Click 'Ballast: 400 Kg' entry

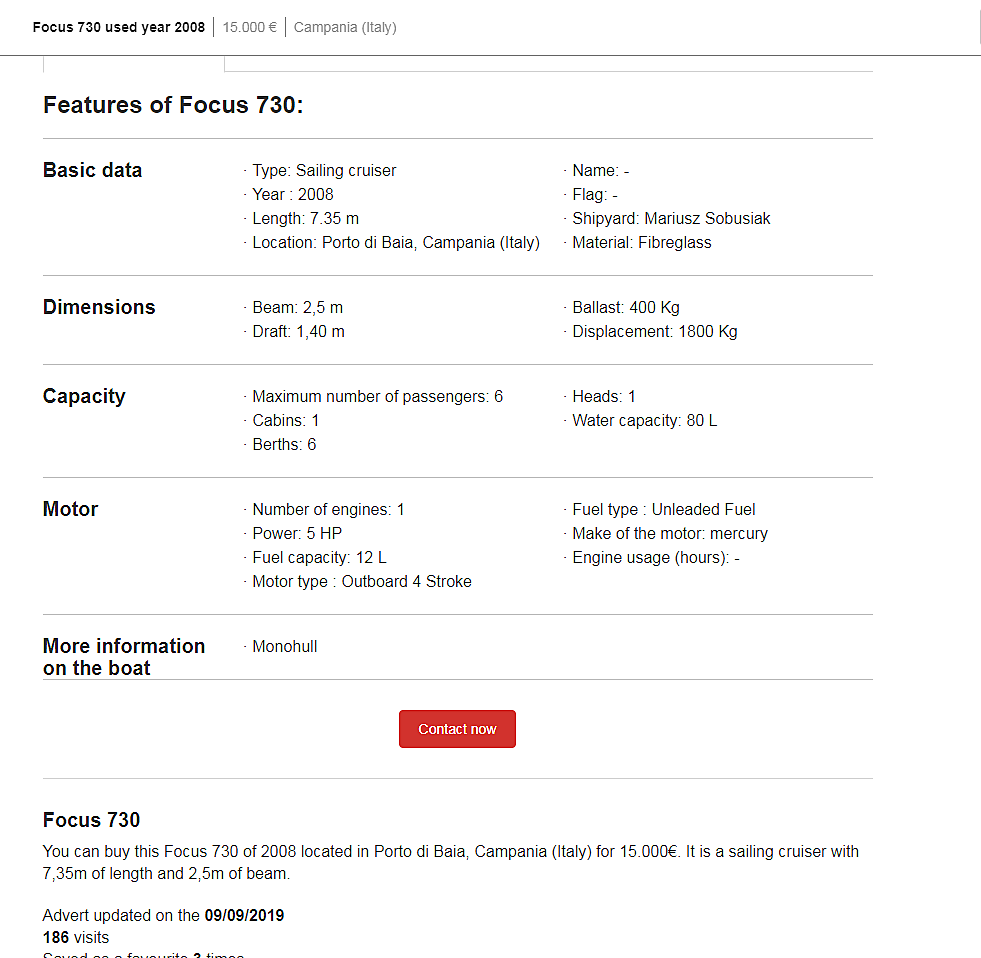(626, 308)
